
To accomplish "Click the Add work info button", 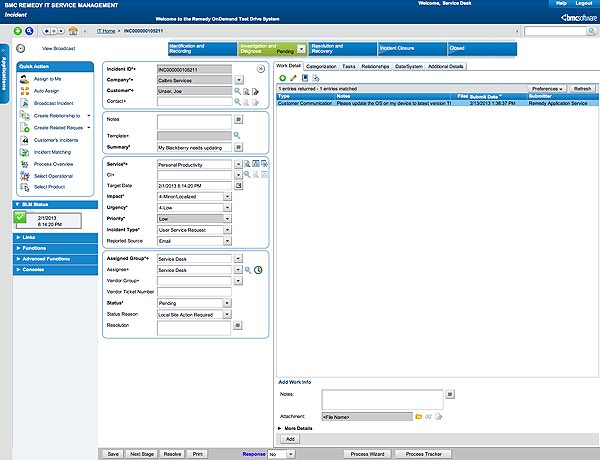I will pos(290,439).
